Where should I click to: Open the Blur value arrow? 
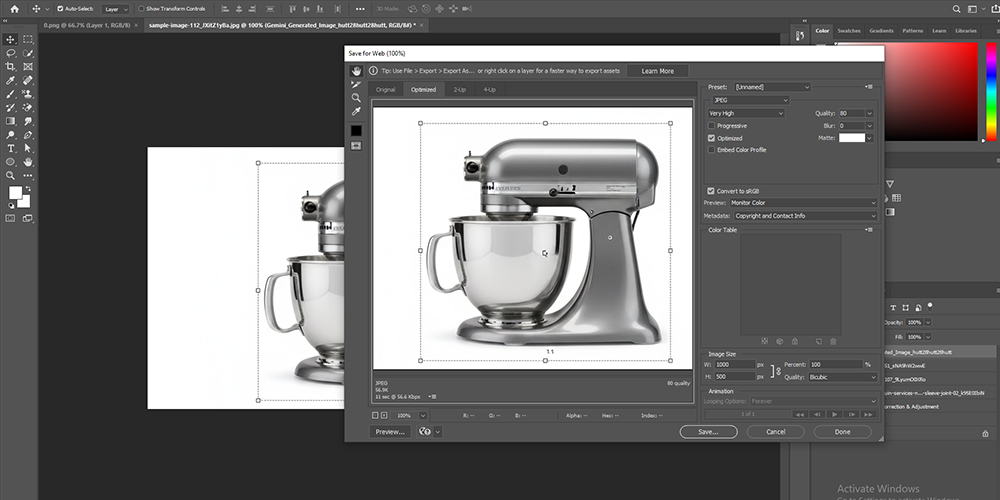[x=869, y=126]
